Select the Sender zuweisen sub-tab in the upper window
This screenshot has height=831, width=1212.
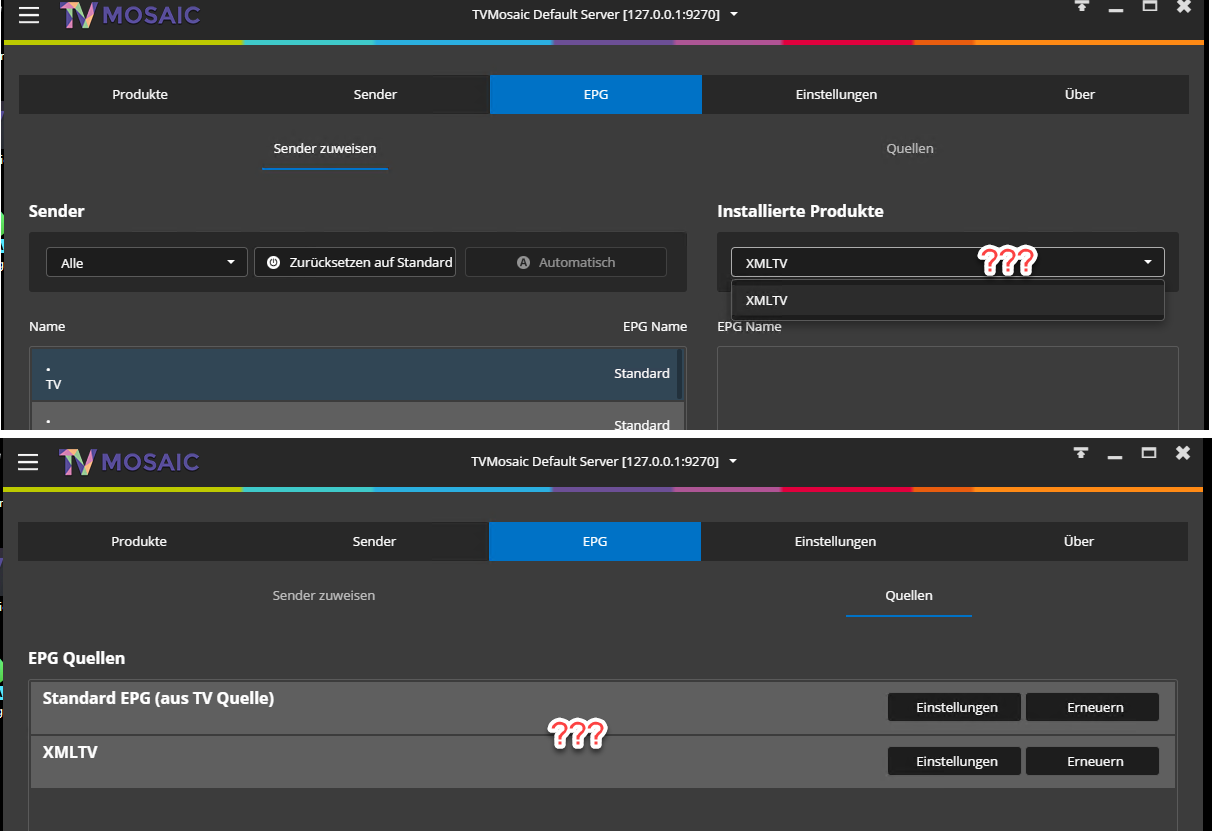coord(325,149)
